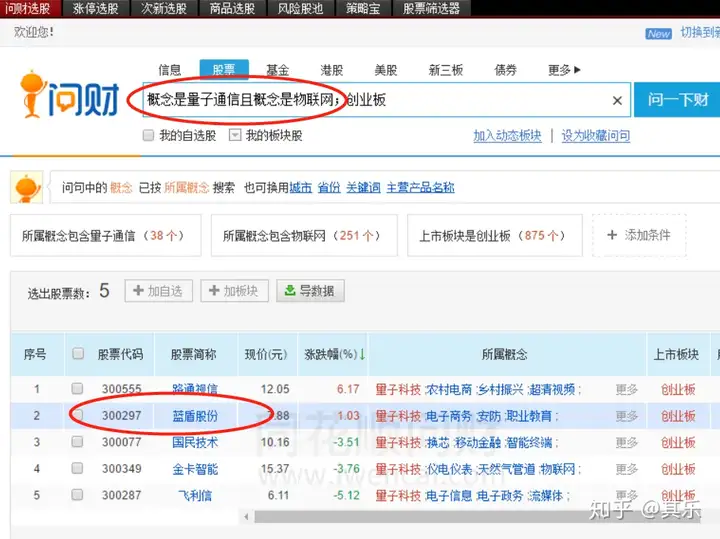Viewport: 720px width, 539px height.
Task: Click the 添加条件 box
Action: (639, 236)
